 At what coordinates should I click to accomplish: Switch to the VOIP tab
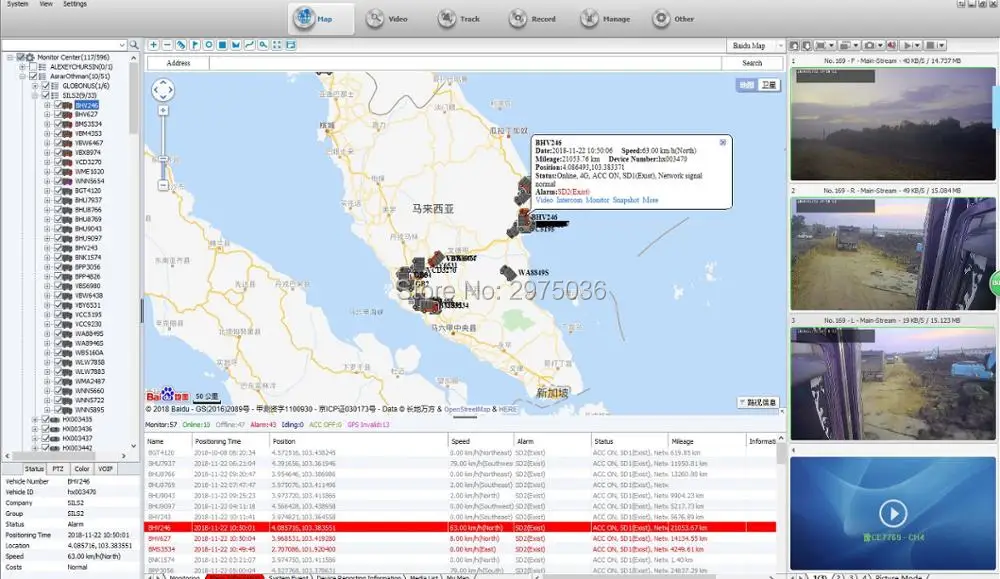[105, 469]
